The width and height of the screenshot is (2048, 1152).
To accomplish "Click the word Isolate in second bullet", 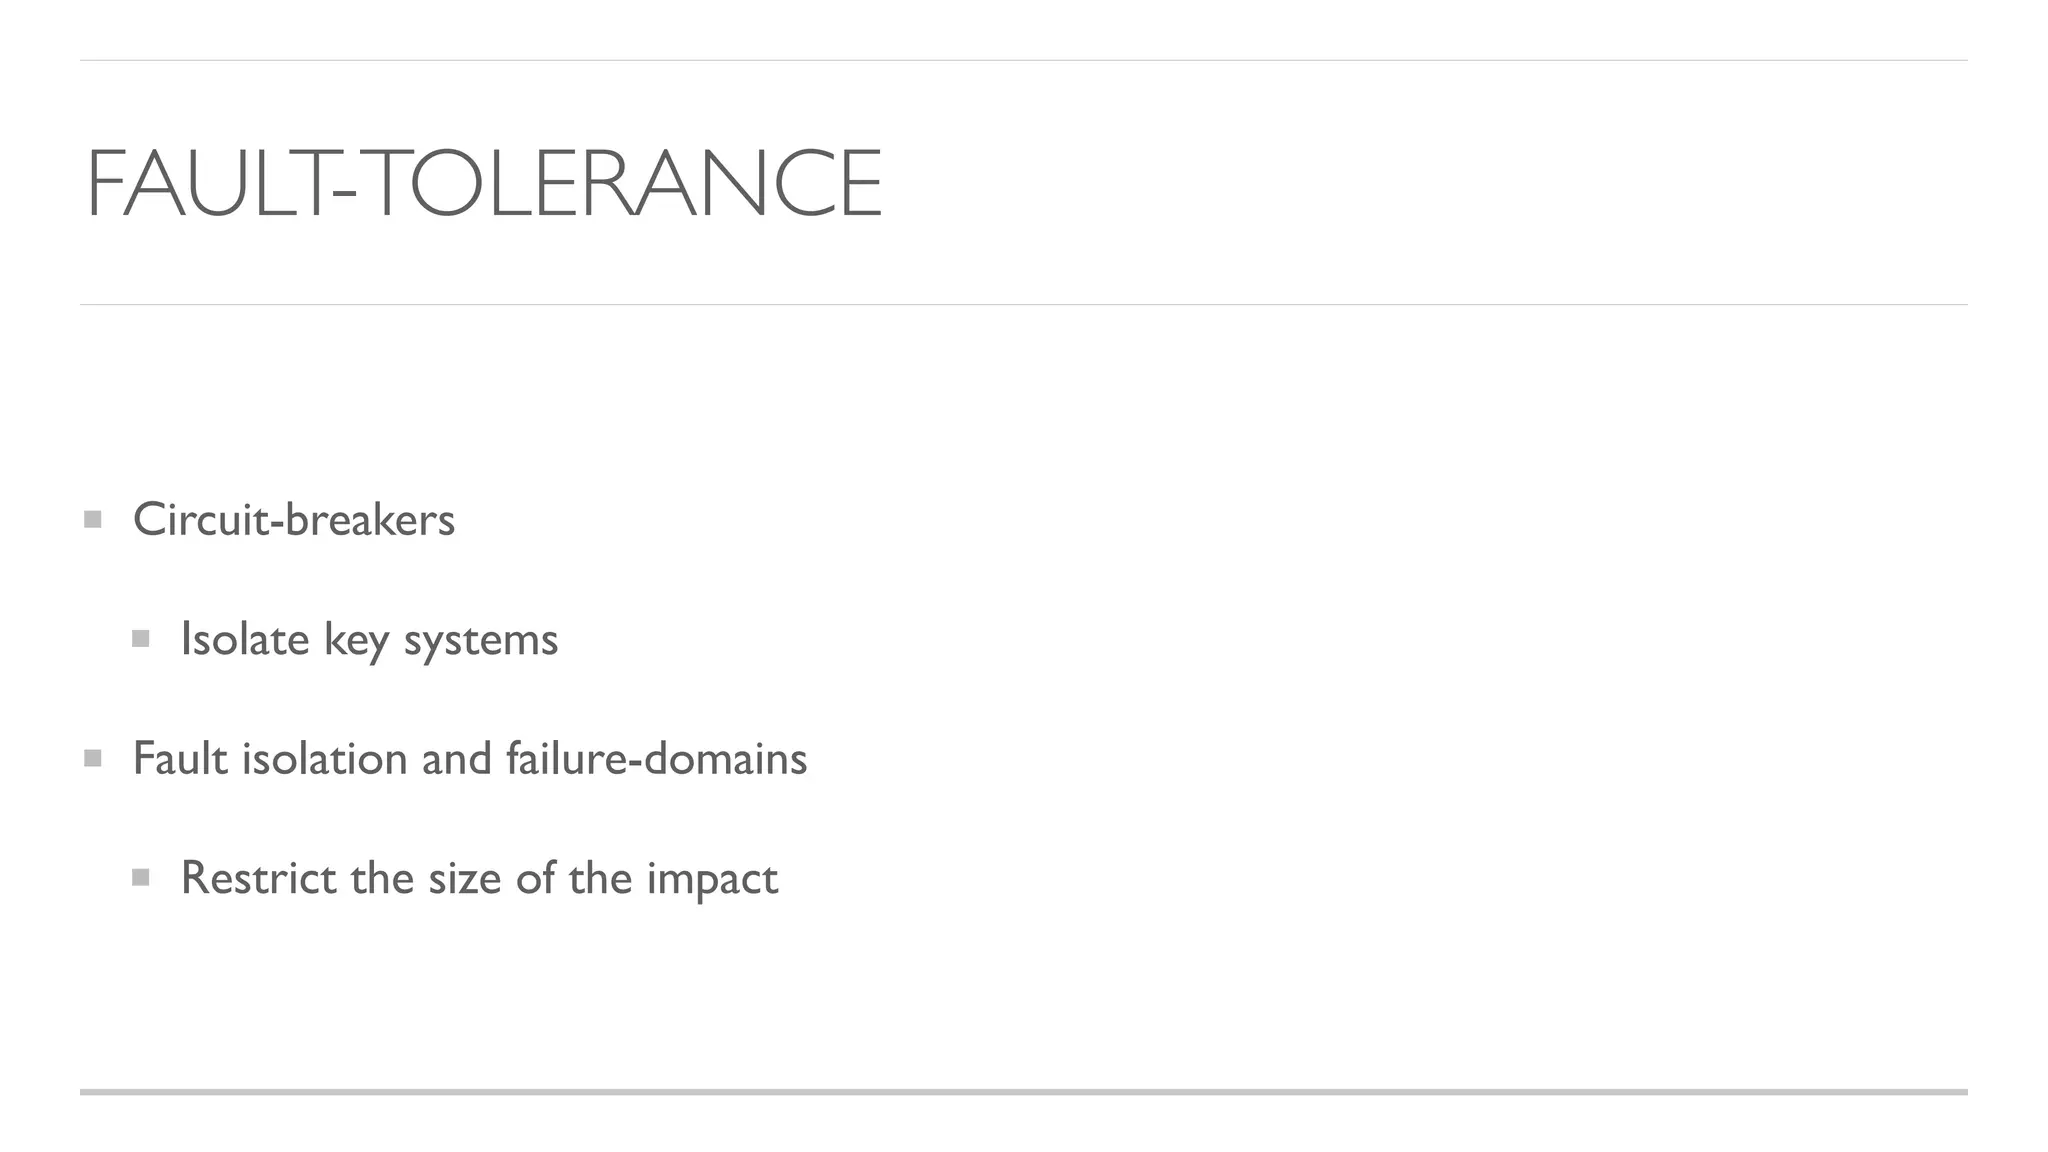I will [245, 639].
